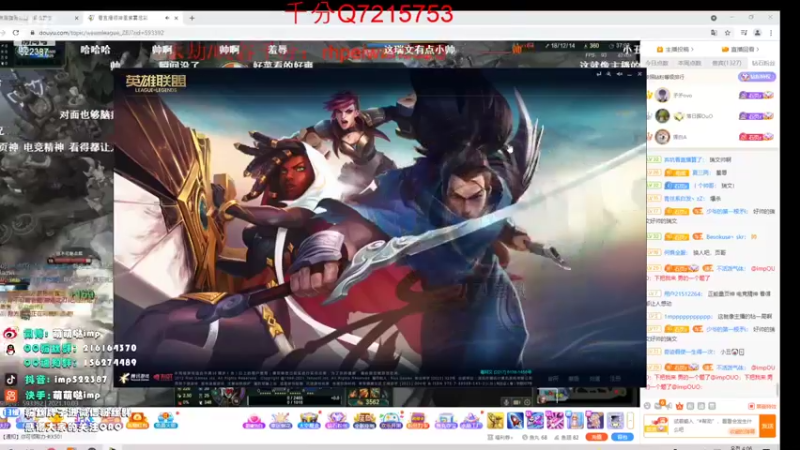Select the golden crown task icon
Image resolution: width=800 pixels, height=450 pixels.
[364, 421]
